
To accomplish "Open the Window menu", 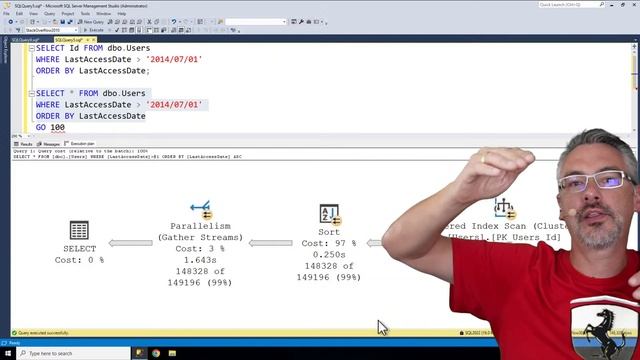I will click(x=104, y=13).
